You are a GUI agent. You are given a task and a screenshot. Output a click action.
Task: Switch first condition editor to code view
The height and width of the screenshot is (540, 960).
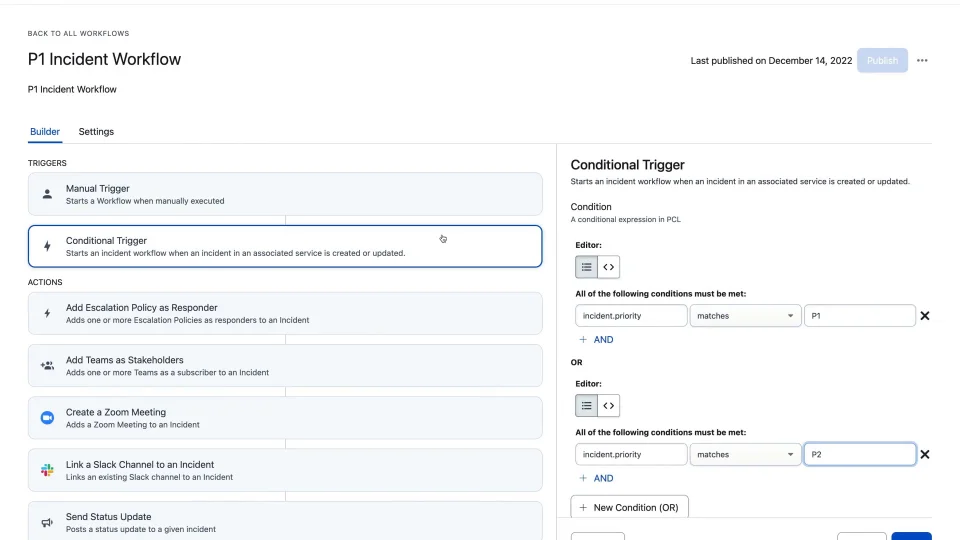click(x=609, y=267)
